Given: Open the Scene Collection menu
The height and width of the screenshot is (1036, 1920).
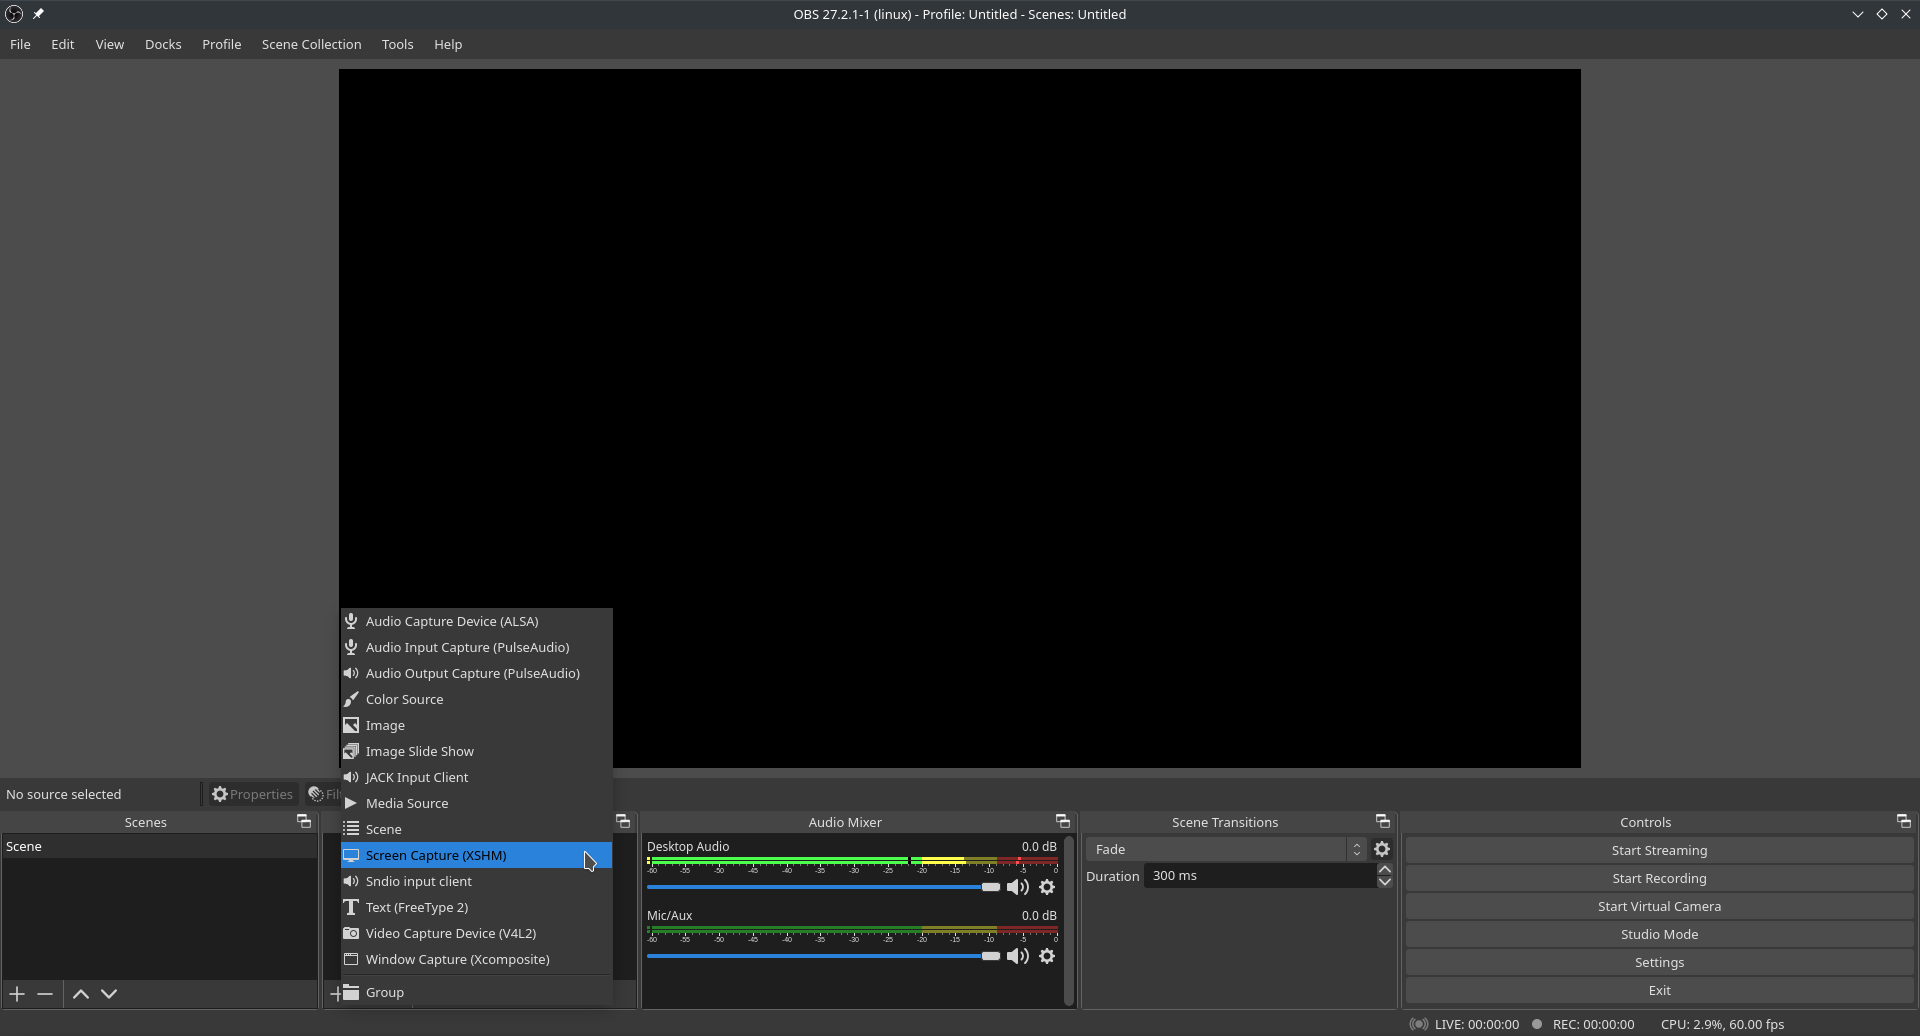Looking at the screenshot, I should [311, 44].
